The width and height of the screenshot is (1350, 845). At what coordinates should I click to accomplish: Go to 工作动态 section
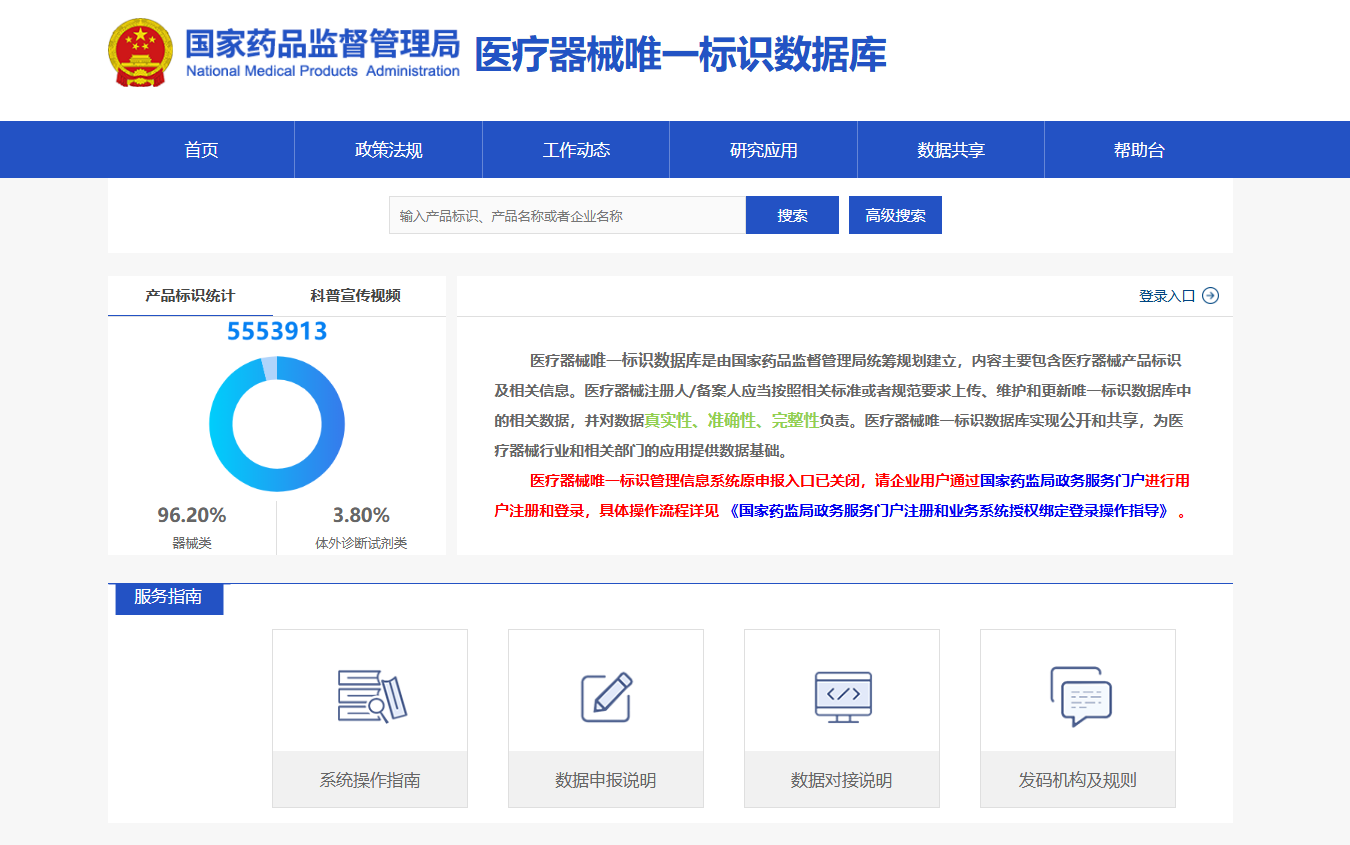click(x=576, y=150)
